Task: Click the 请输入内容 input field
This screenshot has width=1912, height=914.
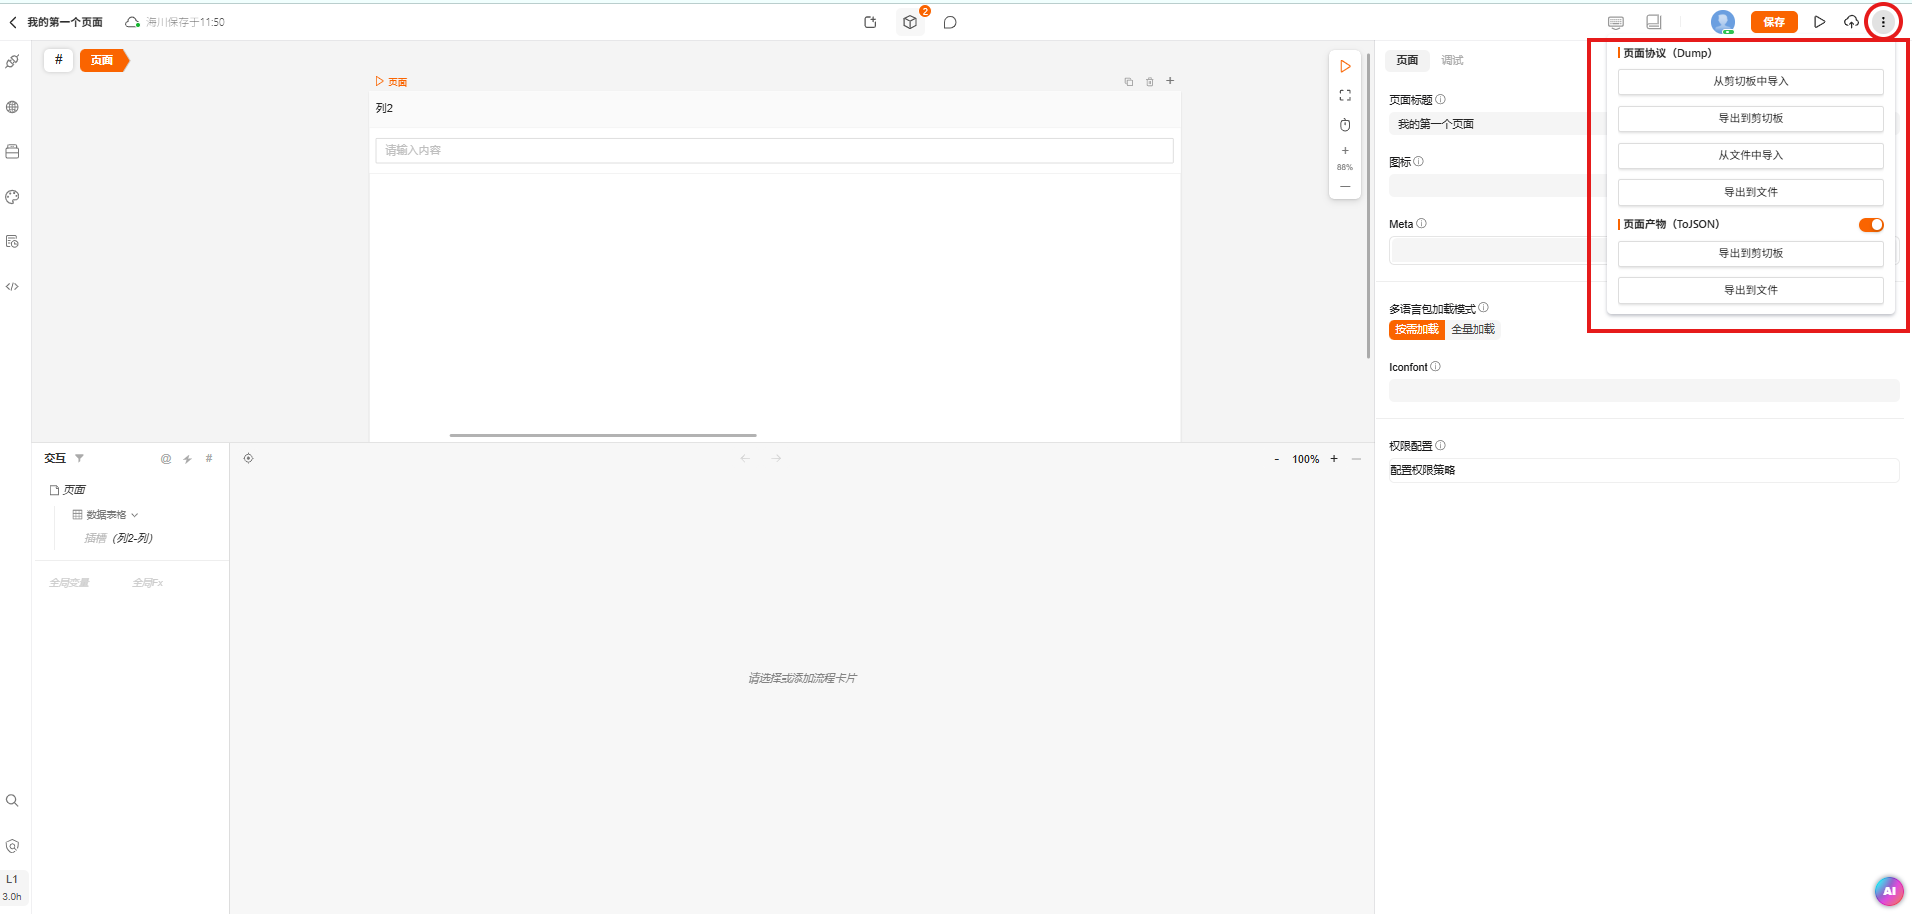Action: (773, 150)
